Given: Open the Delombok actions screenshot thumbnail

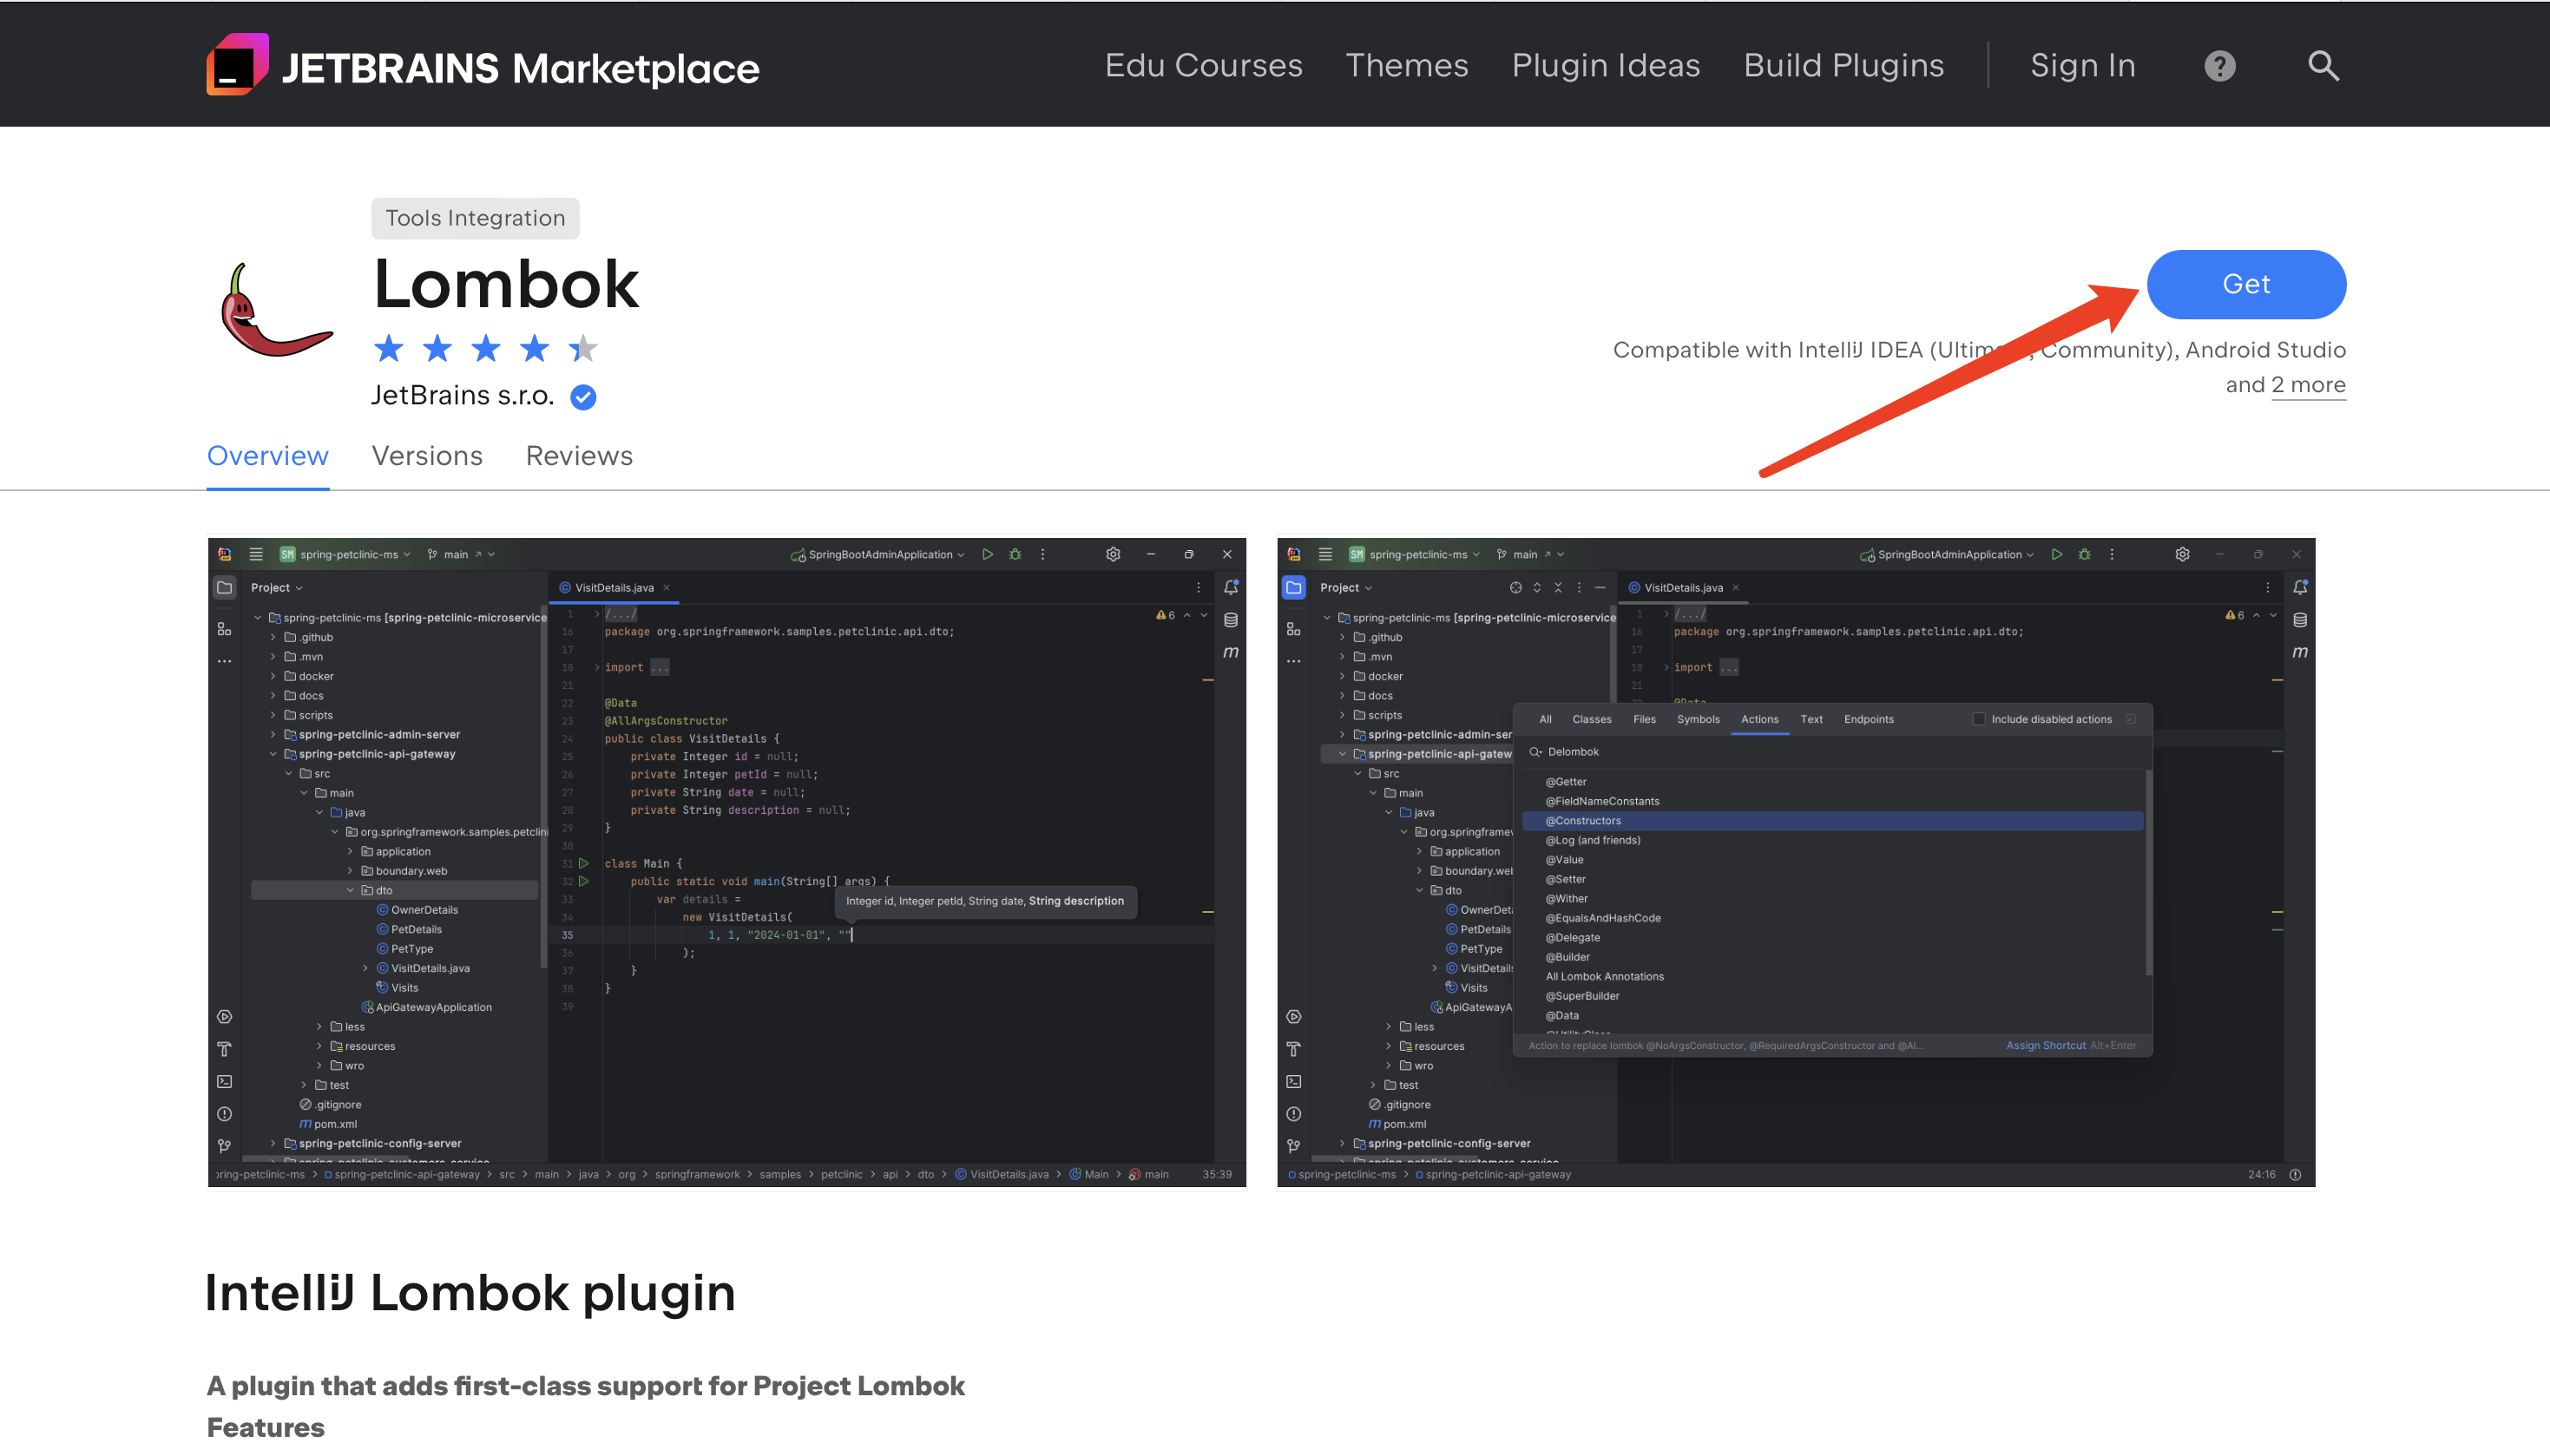Looking at the screenshot, I should [1795, 862].
